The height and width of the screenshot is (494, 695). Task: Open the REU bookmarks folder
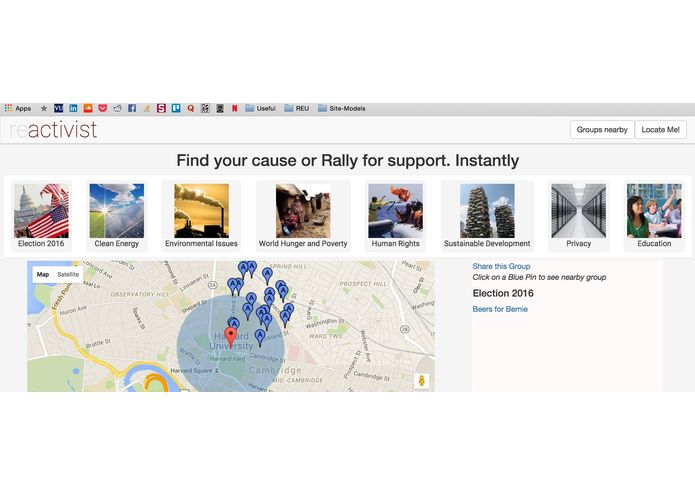click(x=297, y=108)
